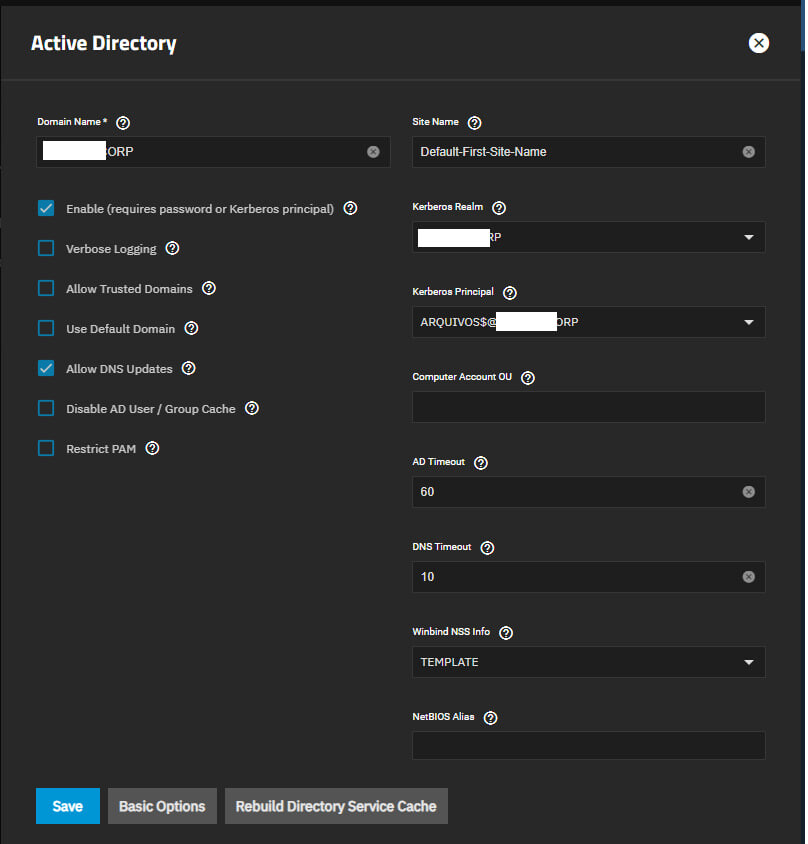808x844 pixels.
Task: Toggle Allow Trusted Domains checkbox
Action: [46, 289]
